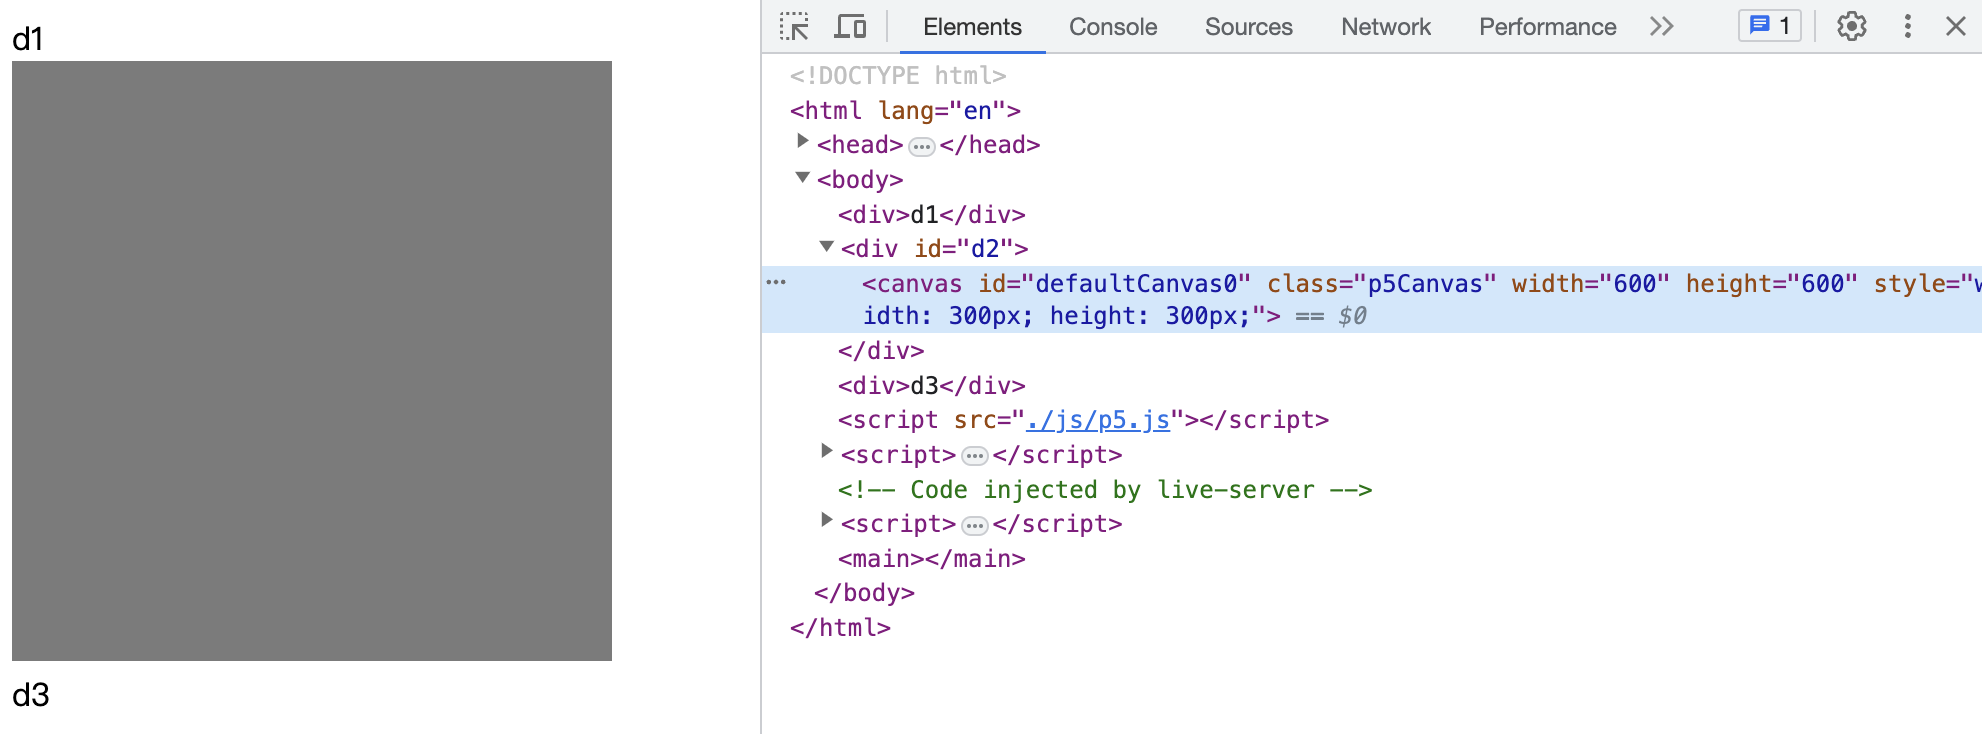
Task: Open the ./js/p5.js script link
Action: 1098,420
